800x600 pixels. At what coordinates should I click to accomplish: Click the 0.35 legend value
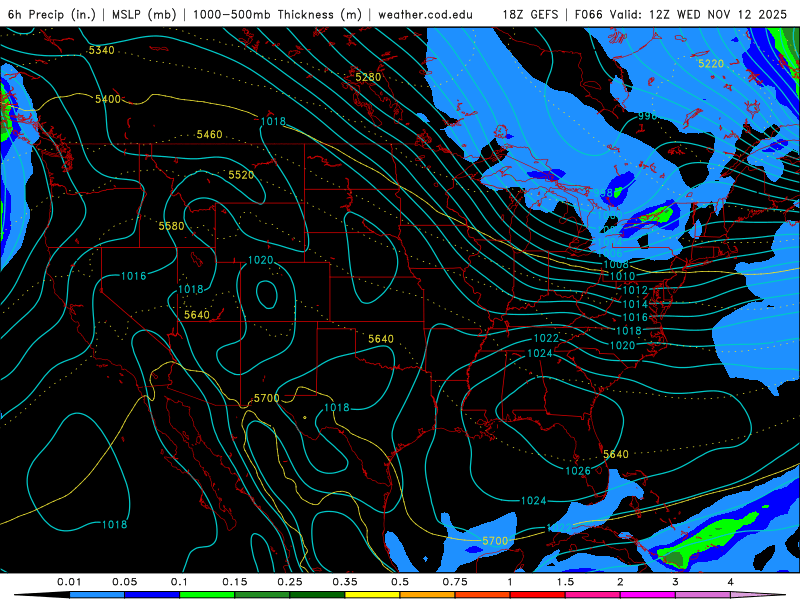345,582
